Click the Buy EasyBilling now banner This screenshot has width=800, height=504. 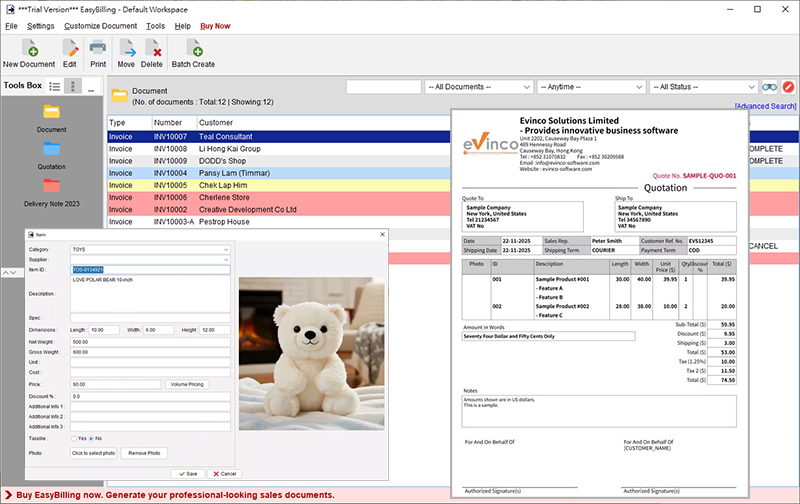tap(175, 495)
